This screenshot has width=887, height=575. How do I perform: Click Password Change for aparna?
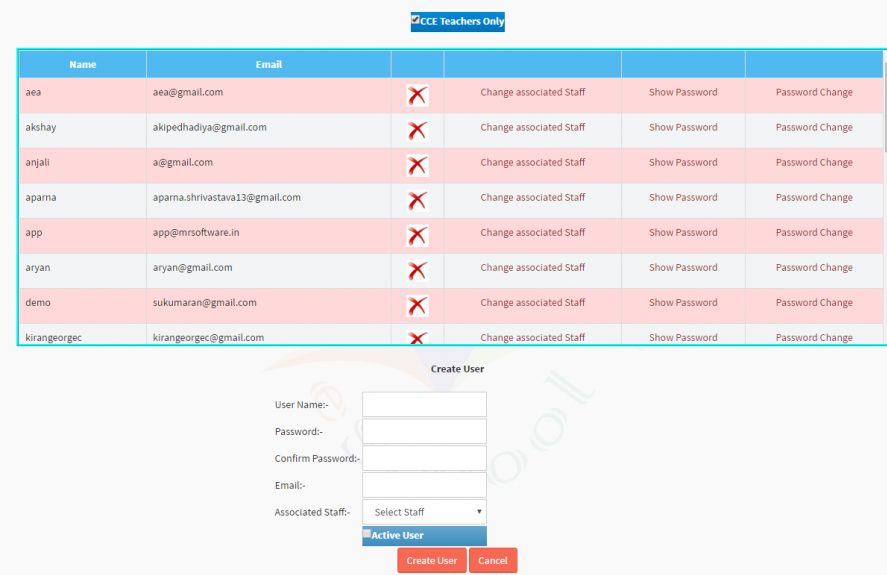click(814, 197)
